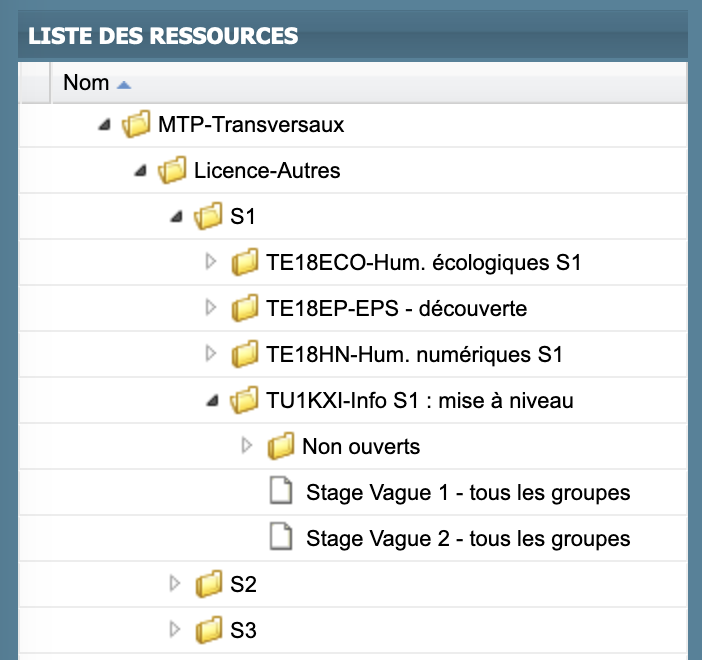The width and height of the screenshot is (702, 660).
Task: Collapse the TU1KXI-Info S1 node arrow
Action: click(213, 400)
